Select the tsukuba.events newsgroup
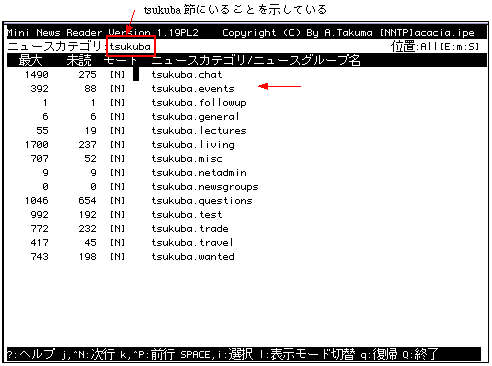 pos(193,88)
